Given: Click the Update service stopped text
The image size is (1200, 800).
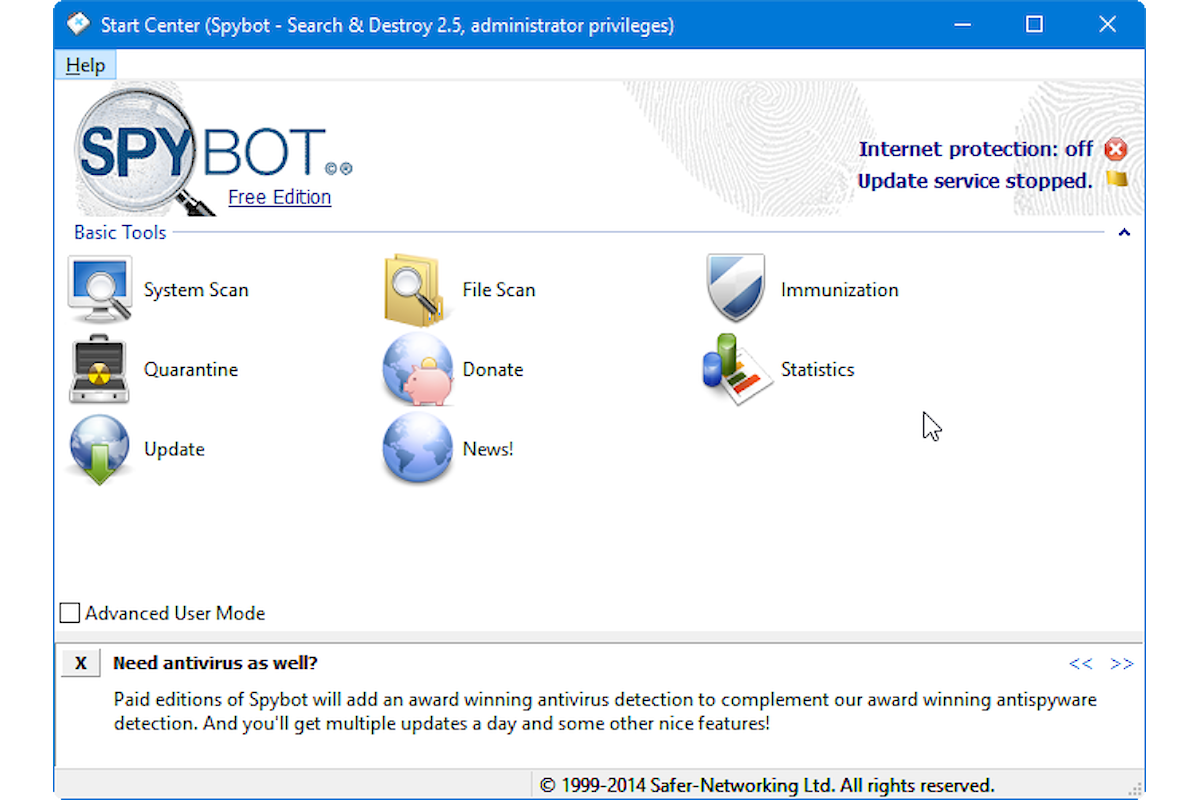Looking at the screenshot, I should pos(975,181).
